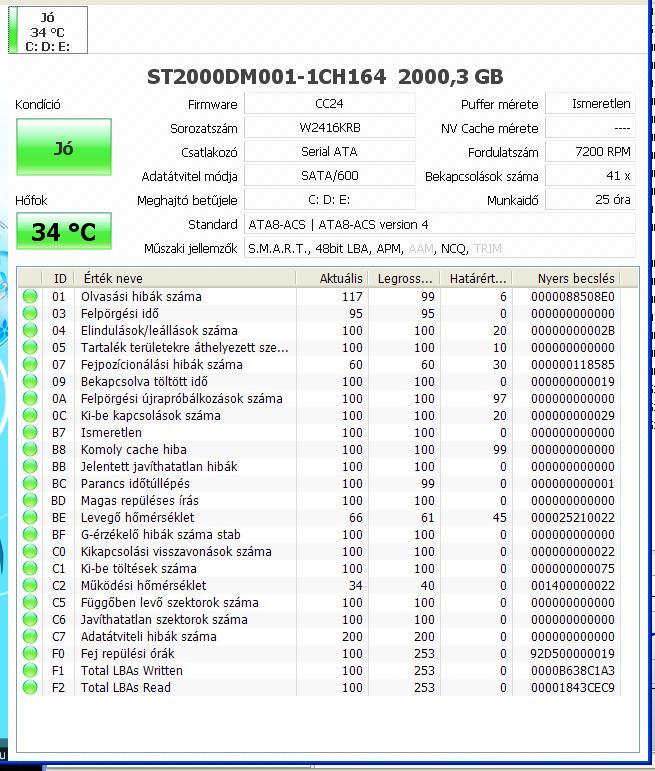Click the status icon for Ki-be töltések száma

pos(30,568)
